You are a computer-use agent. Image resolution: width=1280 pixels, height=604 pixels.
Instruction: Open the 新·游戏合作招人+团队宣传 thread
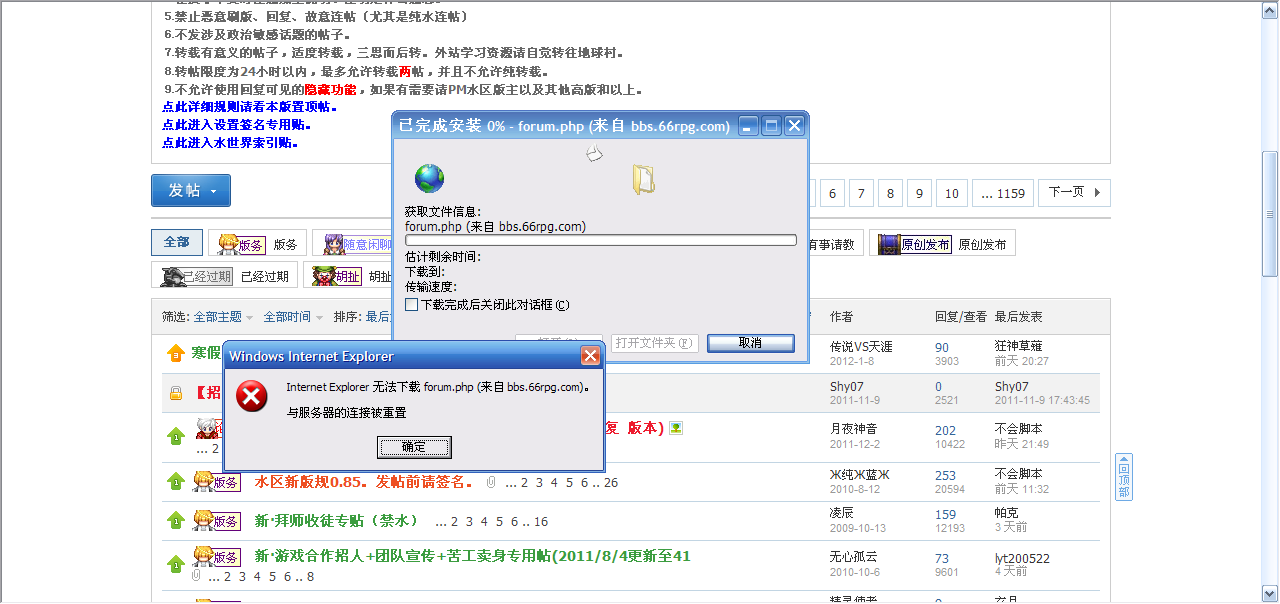pos(472,556)
